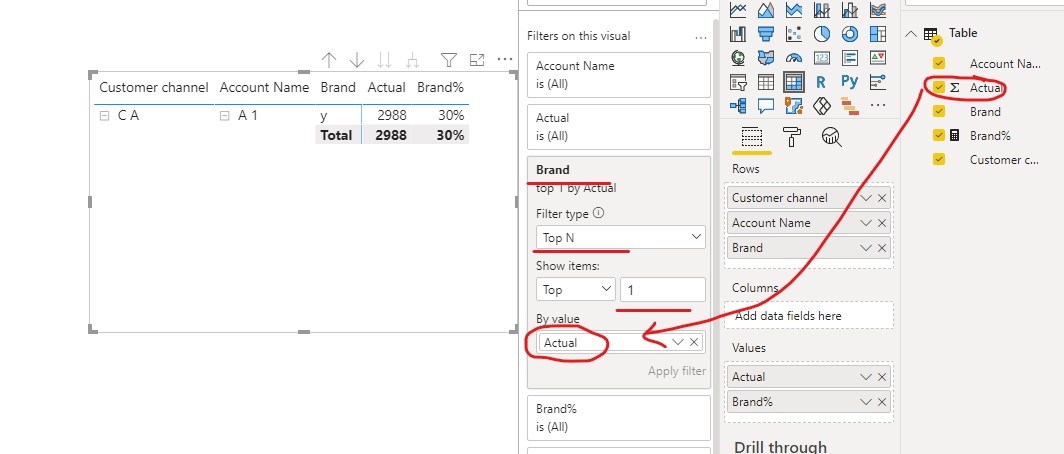Select the Q&A speech bubble visualization
The image size is (1064, 454).
point(766,106)
